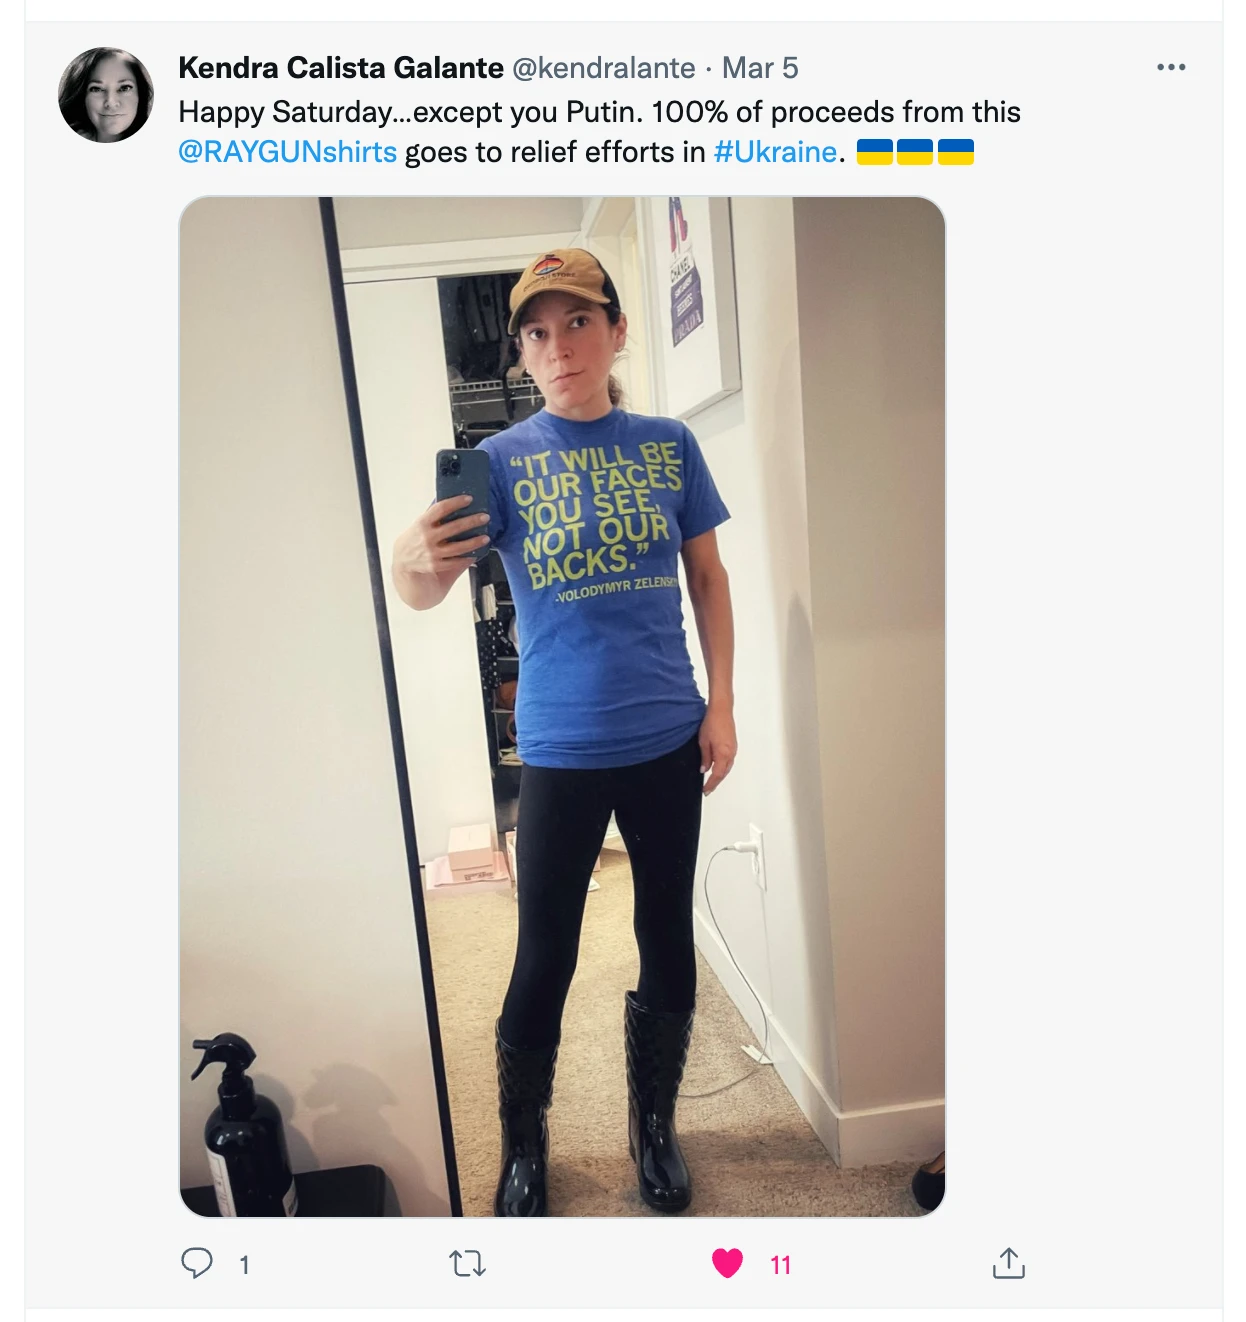The height and width of the screenshot is (1322, 1246).
Task: Open the tweet's Mar 5 timestamp
Action: point(760,68)
